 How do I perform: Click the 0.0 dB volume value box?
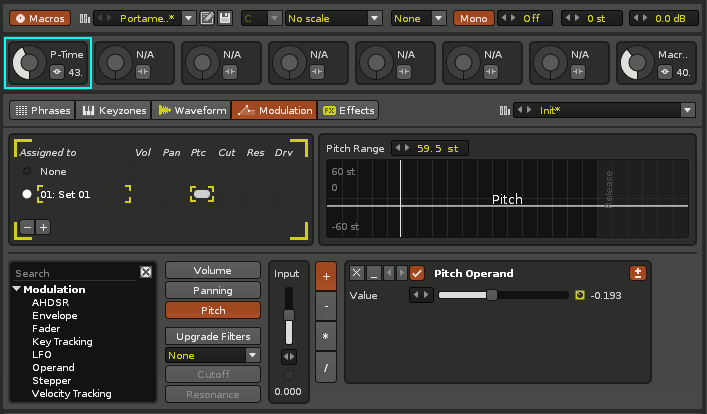[x=664, y=18]
